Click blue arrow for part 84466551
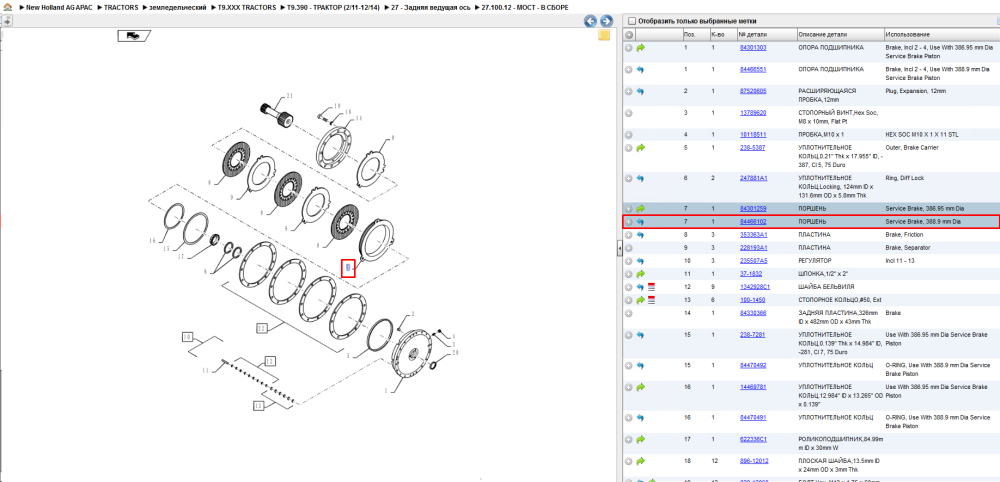This screenshot has height=482, width=1000. pyautogui.click(x=641, y=69)
